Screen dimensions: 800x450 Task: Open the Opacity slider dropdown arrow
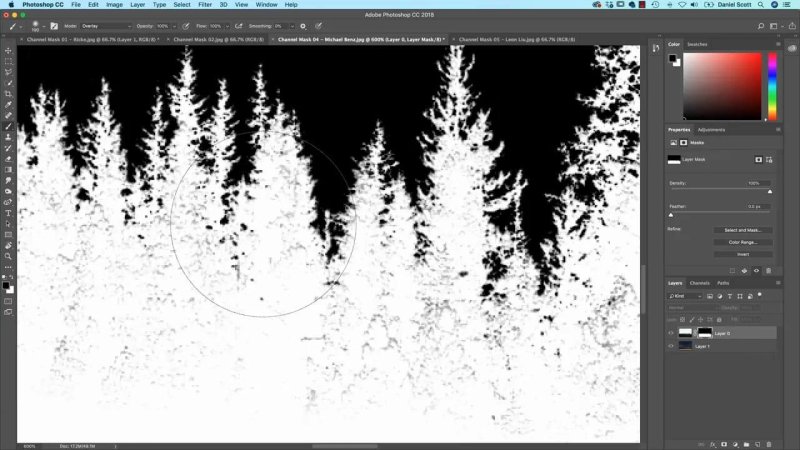(174, 26)
